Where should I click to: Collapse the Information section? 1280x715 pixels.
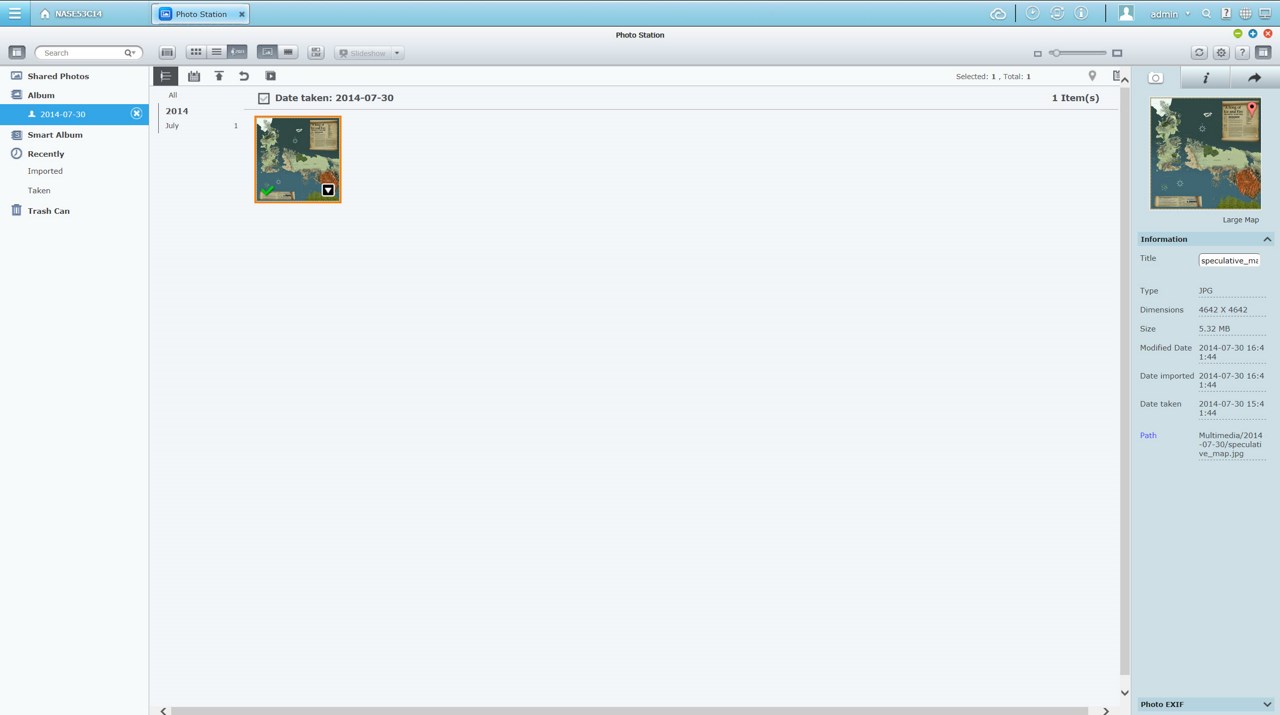point(1267,239)
